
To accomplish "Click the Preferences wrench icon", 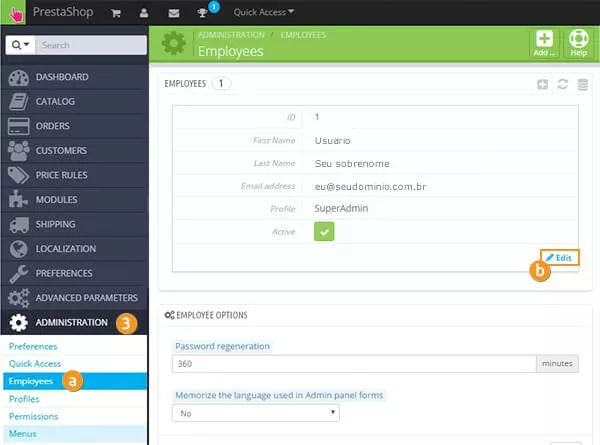I will tap(19, 274).
